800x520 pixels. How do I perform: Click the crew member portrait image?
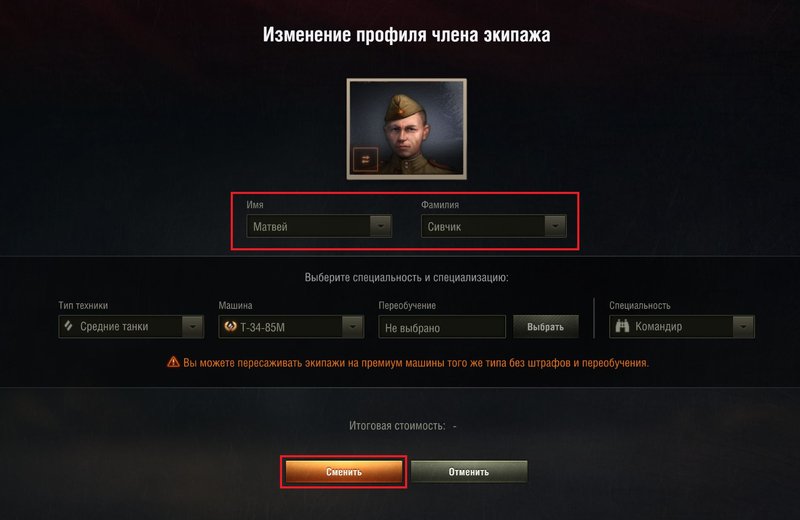pyautogui.click(x=407, y=129)
